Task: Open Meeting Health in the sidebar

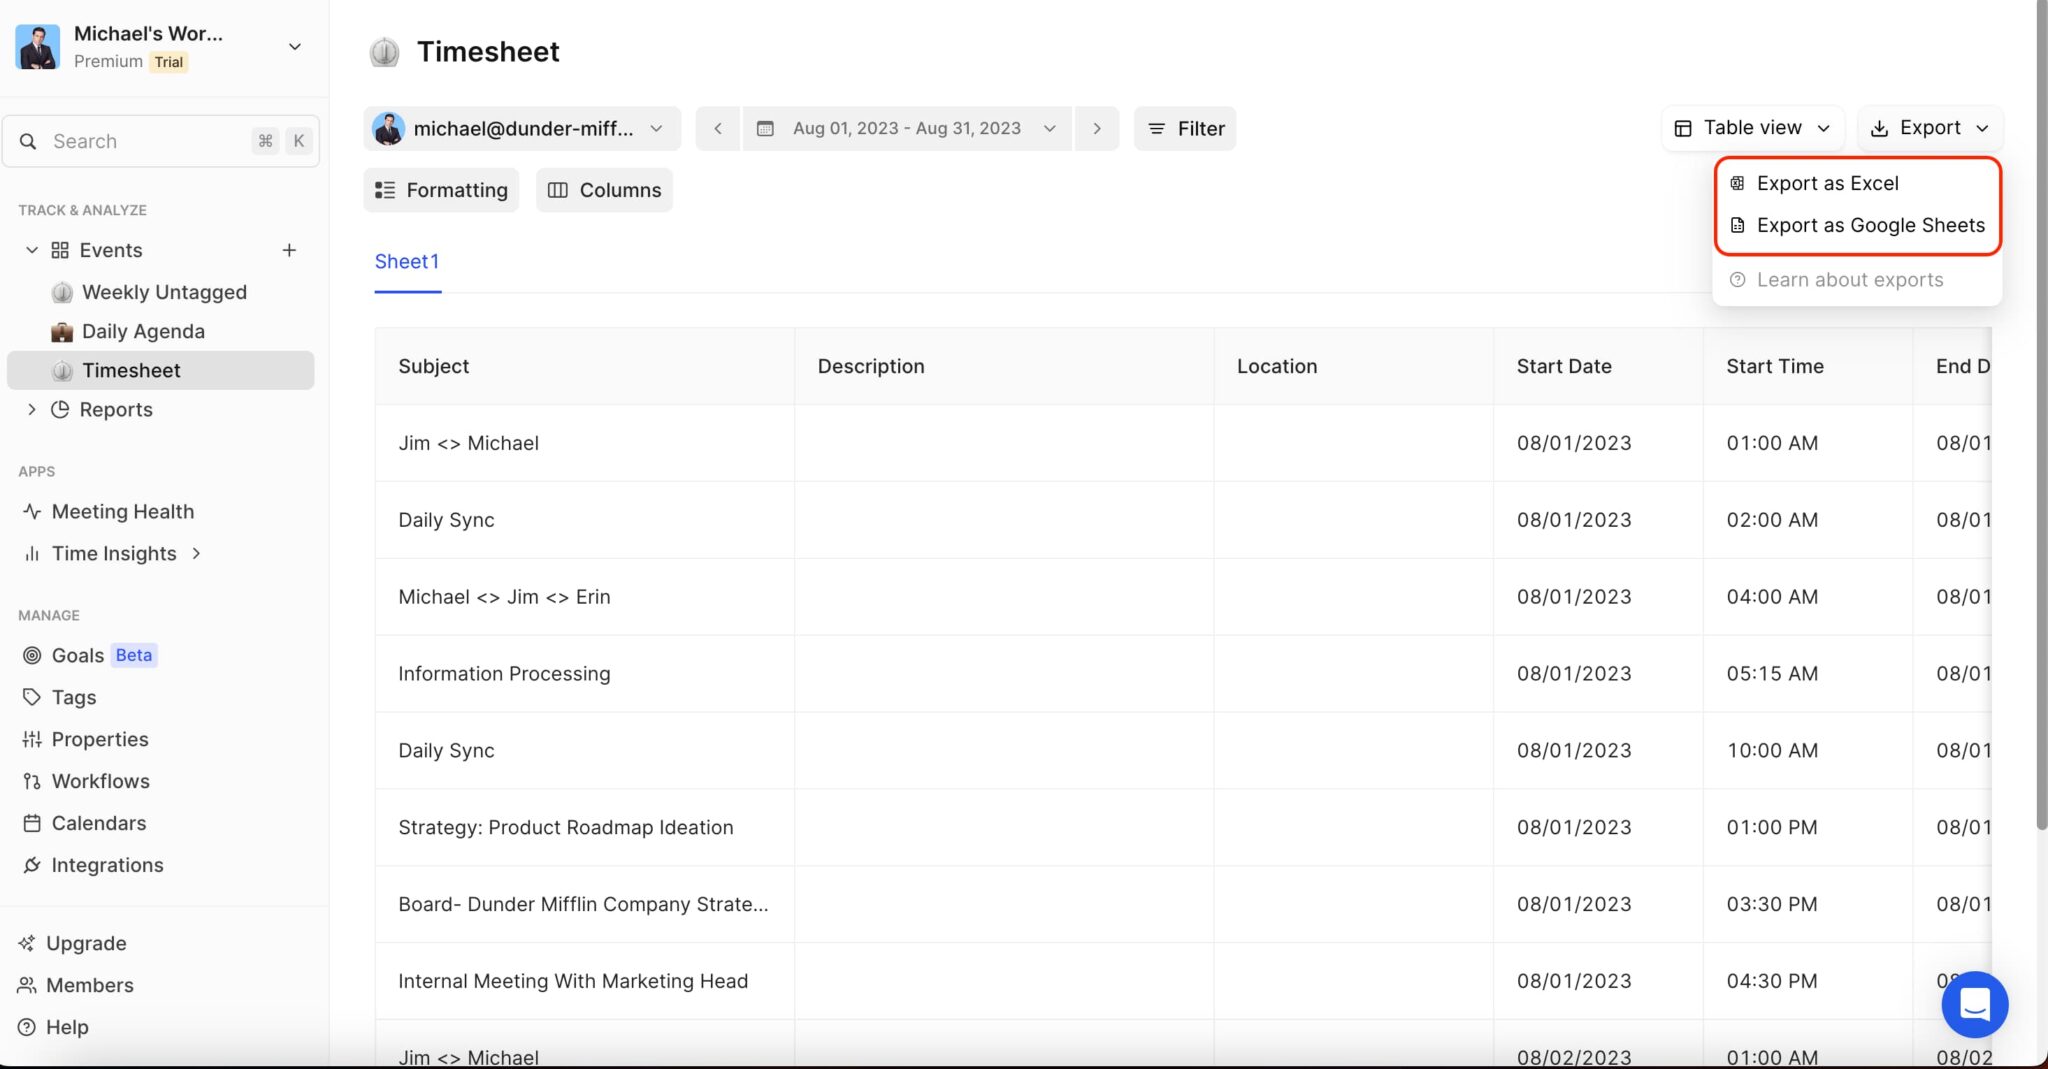Action: (x=122, y=511)
